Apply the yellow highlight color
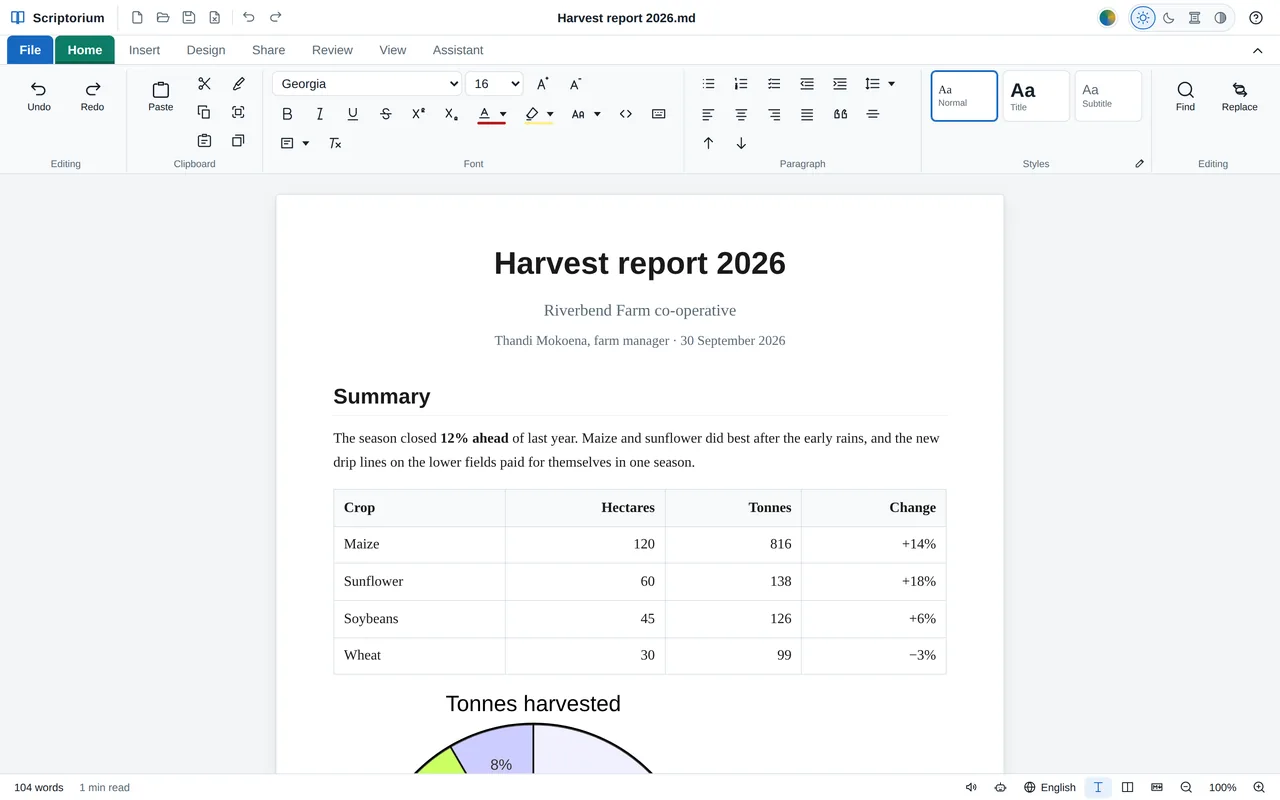The image size is (1280, 800). (532, 114)
